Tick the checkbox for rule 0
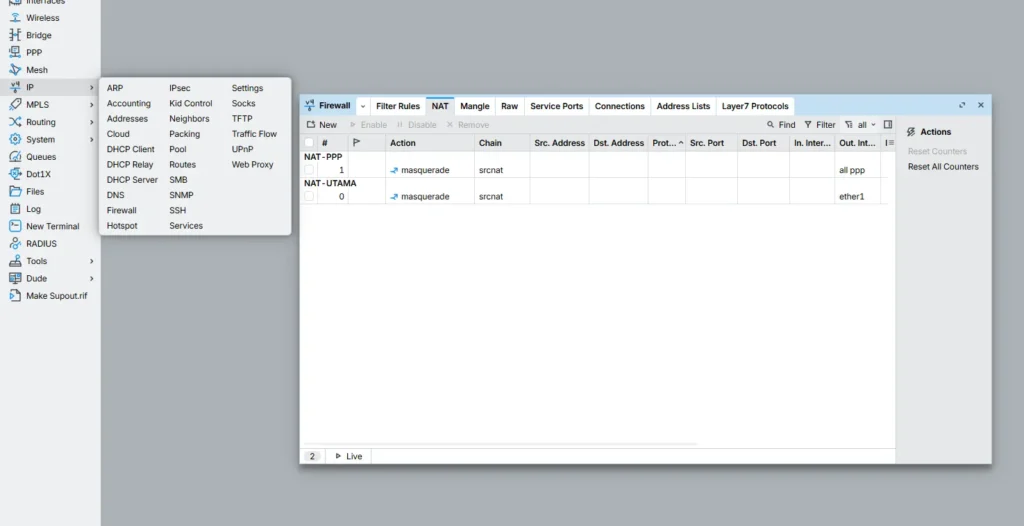 click(309, 196)
